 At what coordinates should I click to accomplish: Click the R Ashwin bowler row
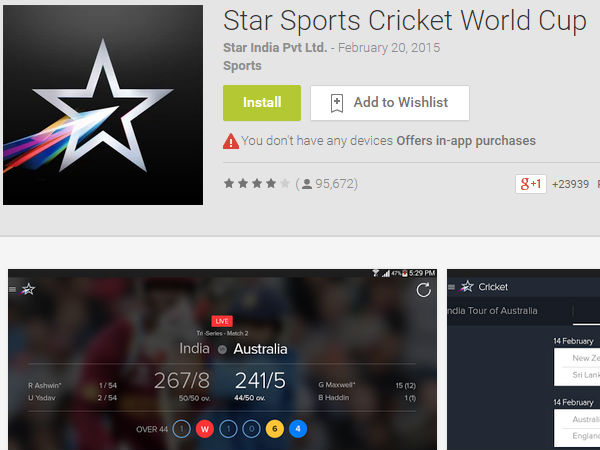(72, 385)
